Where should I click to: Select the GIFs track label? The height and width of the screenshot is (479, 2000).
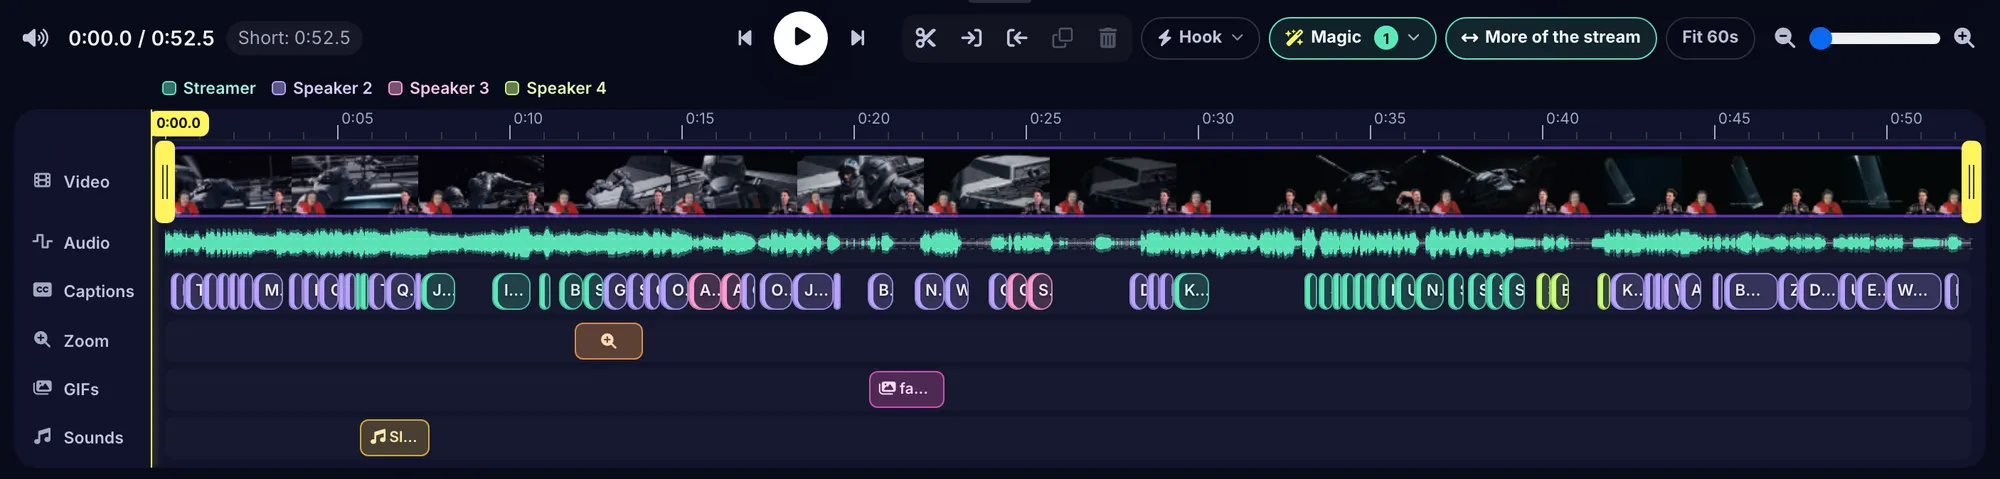pyautogui.click(x=81, y=389)
